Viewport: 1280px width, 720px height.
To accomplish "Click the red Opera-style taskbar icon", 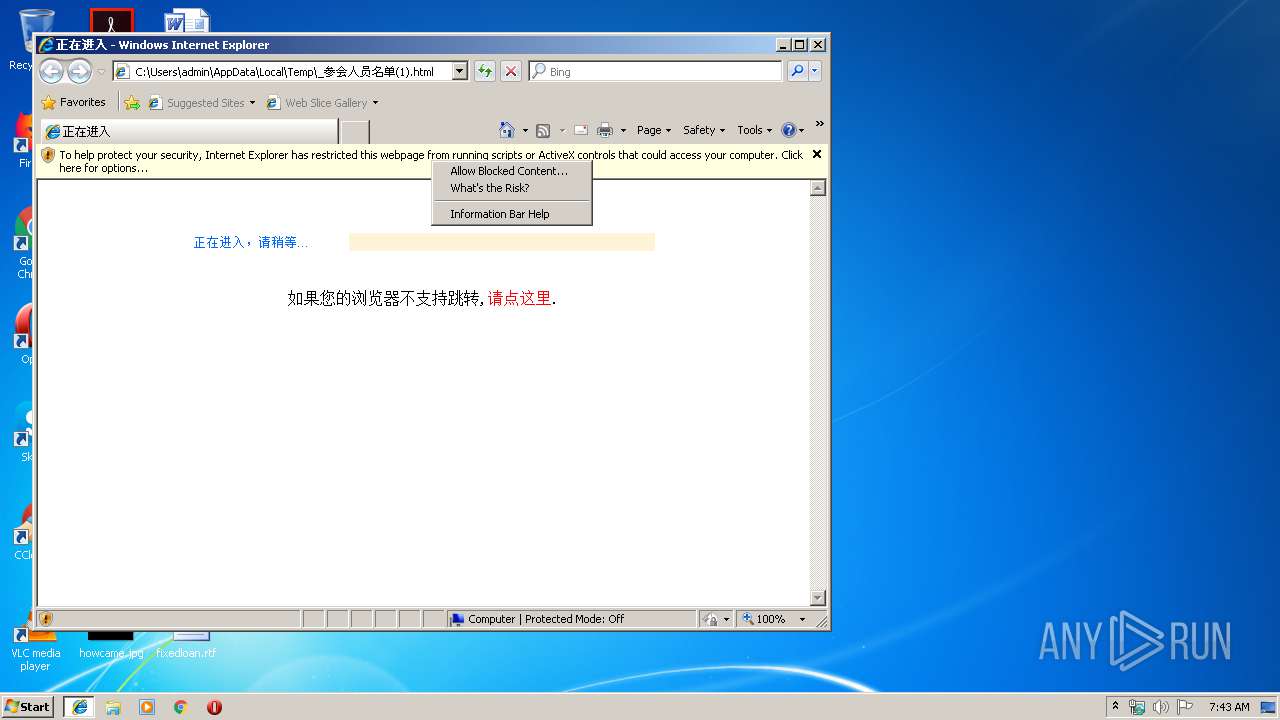I will 214,706.
